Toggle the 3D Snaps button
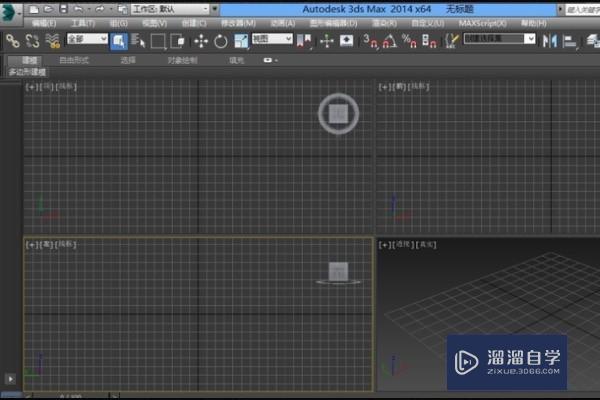600x400 pixels. tap(370, 41)
